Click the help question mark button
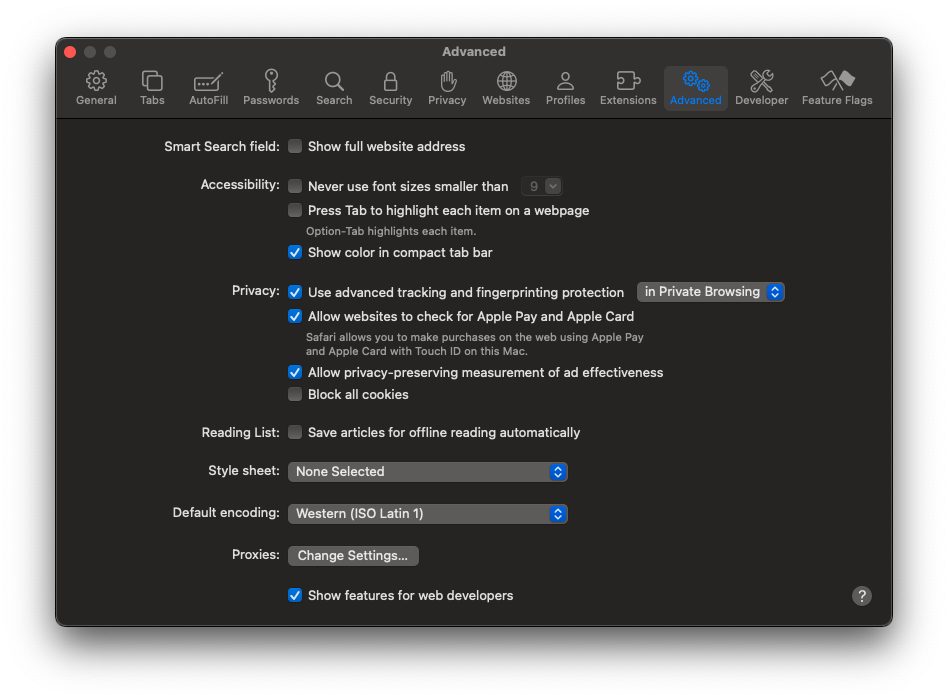The image size is (948, 700). [x=862, y=596]
